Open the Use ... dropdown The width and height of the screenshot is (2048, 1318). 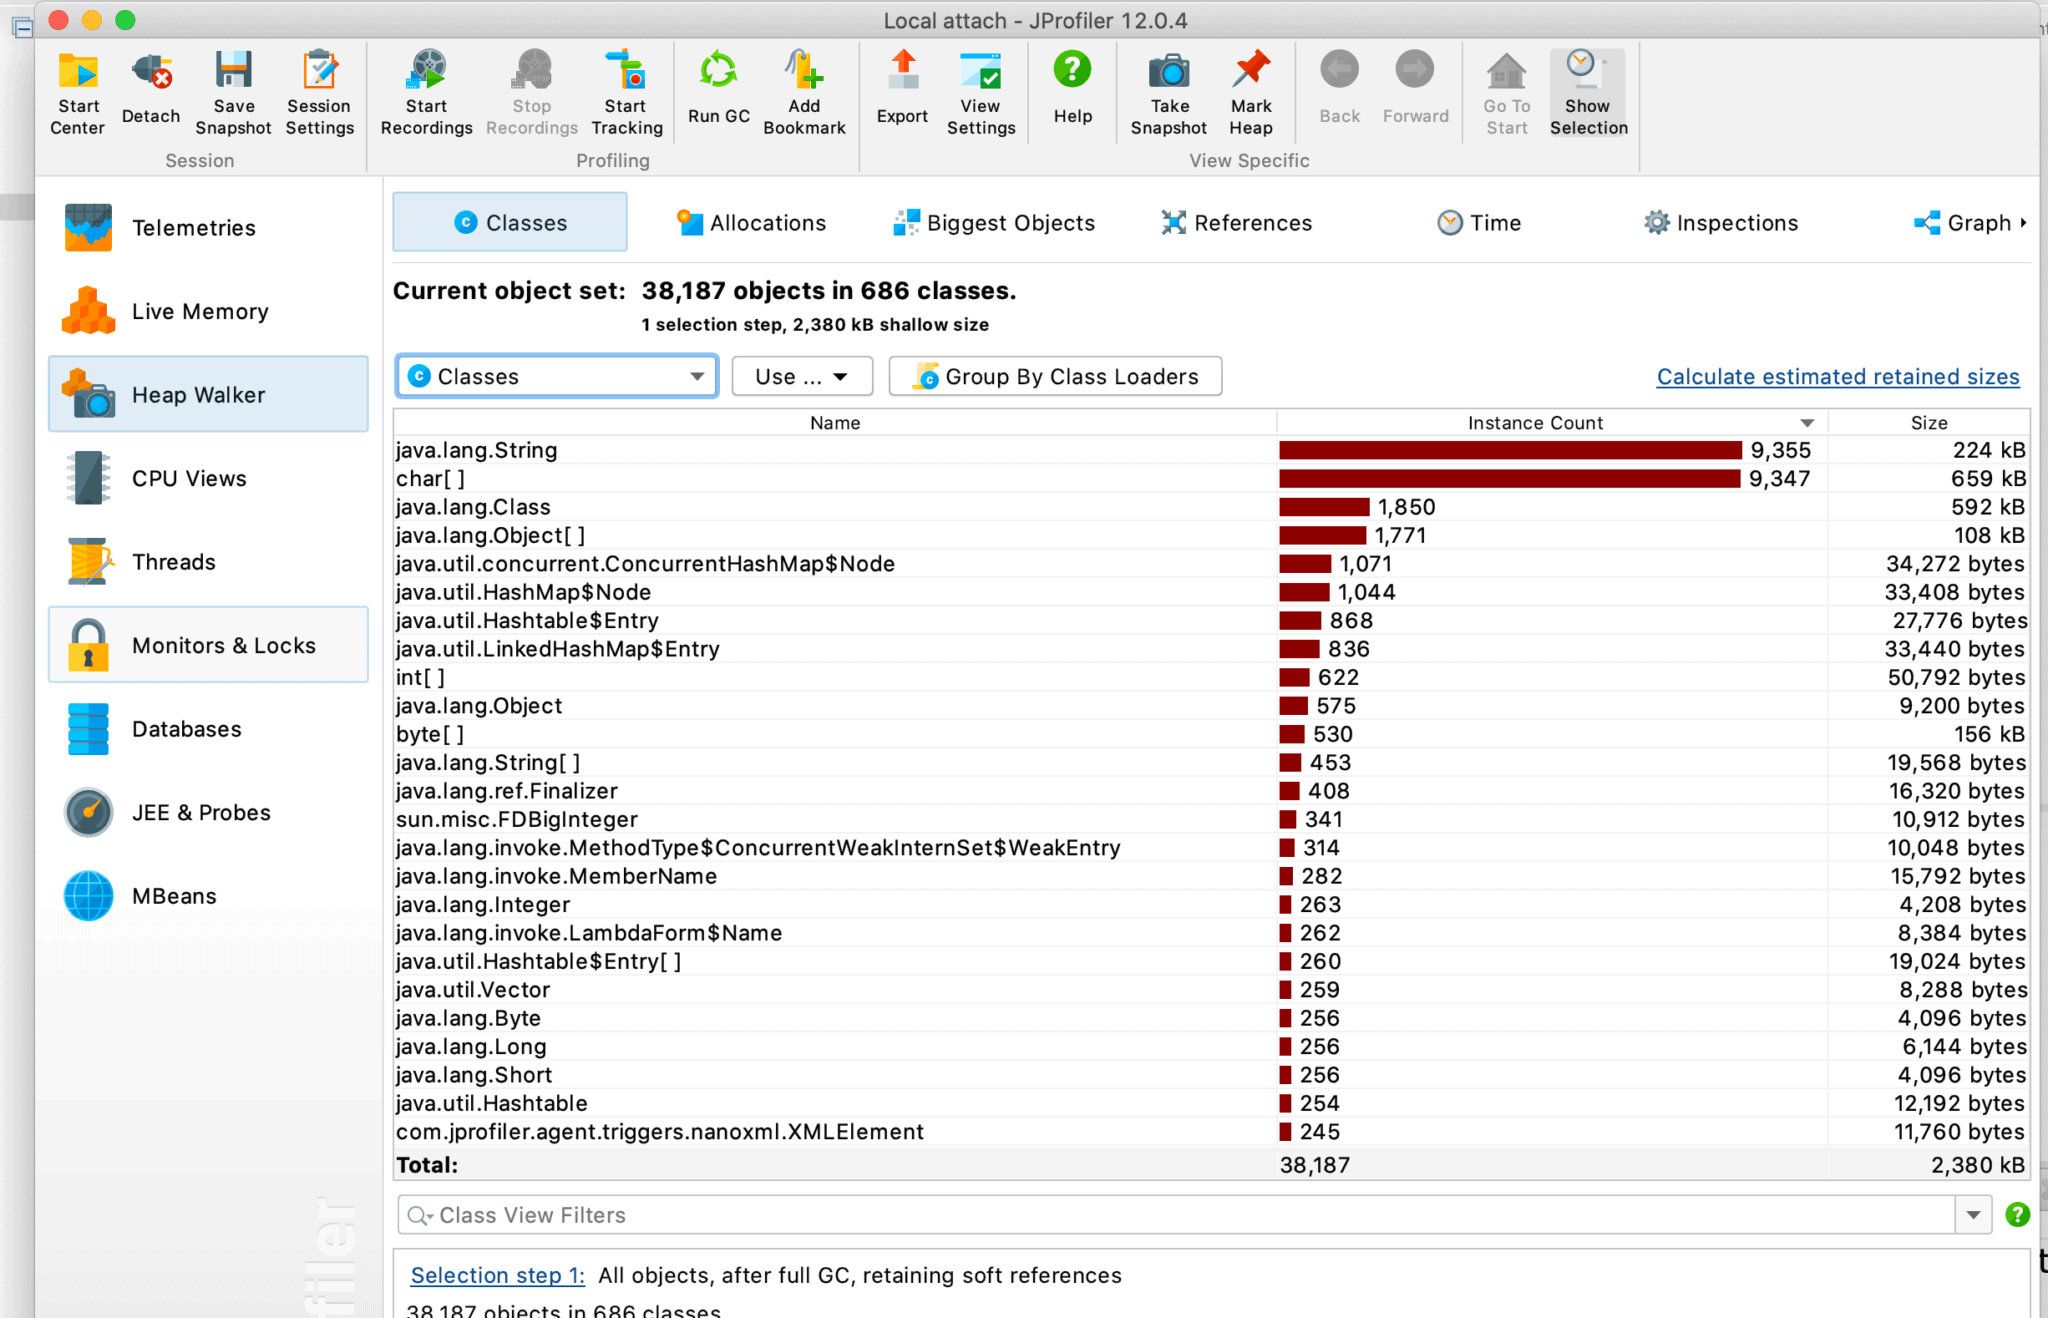801,376
